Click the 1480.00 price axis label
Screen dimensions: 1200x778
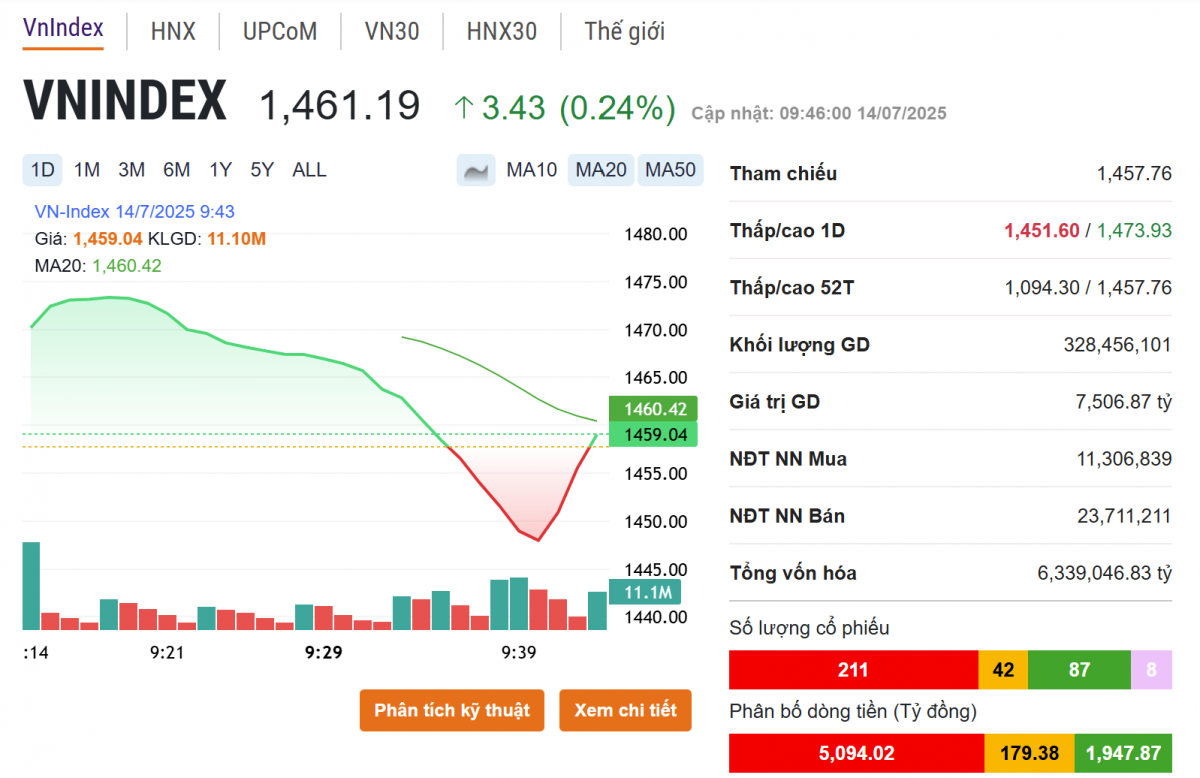655,234
